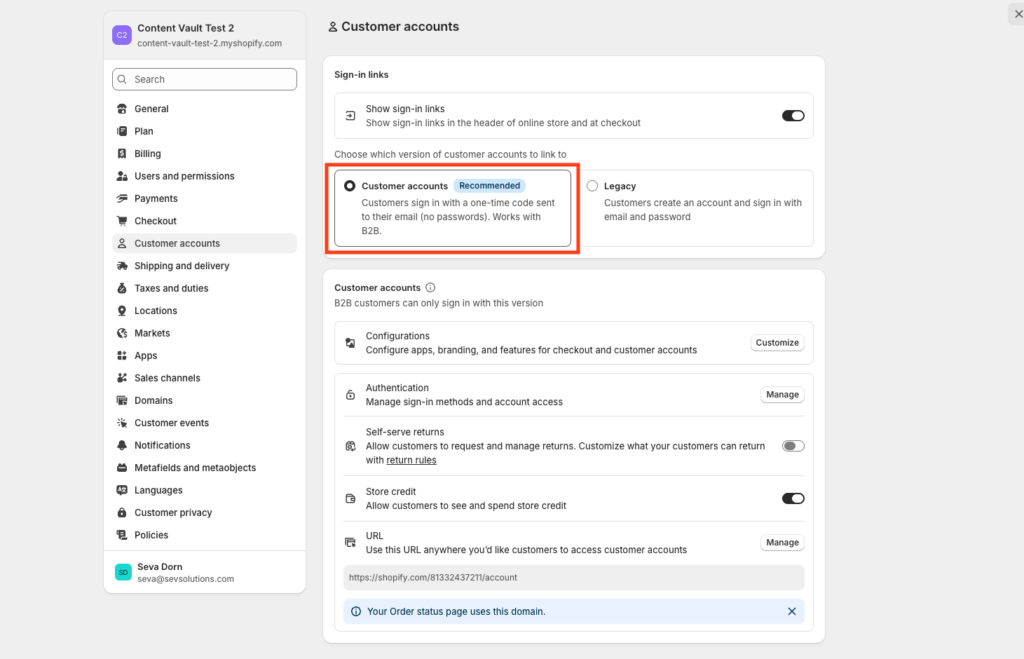Click the Customer privacy lock icon
Screen dimensions: 1024x659
click(x=122, y=513)
